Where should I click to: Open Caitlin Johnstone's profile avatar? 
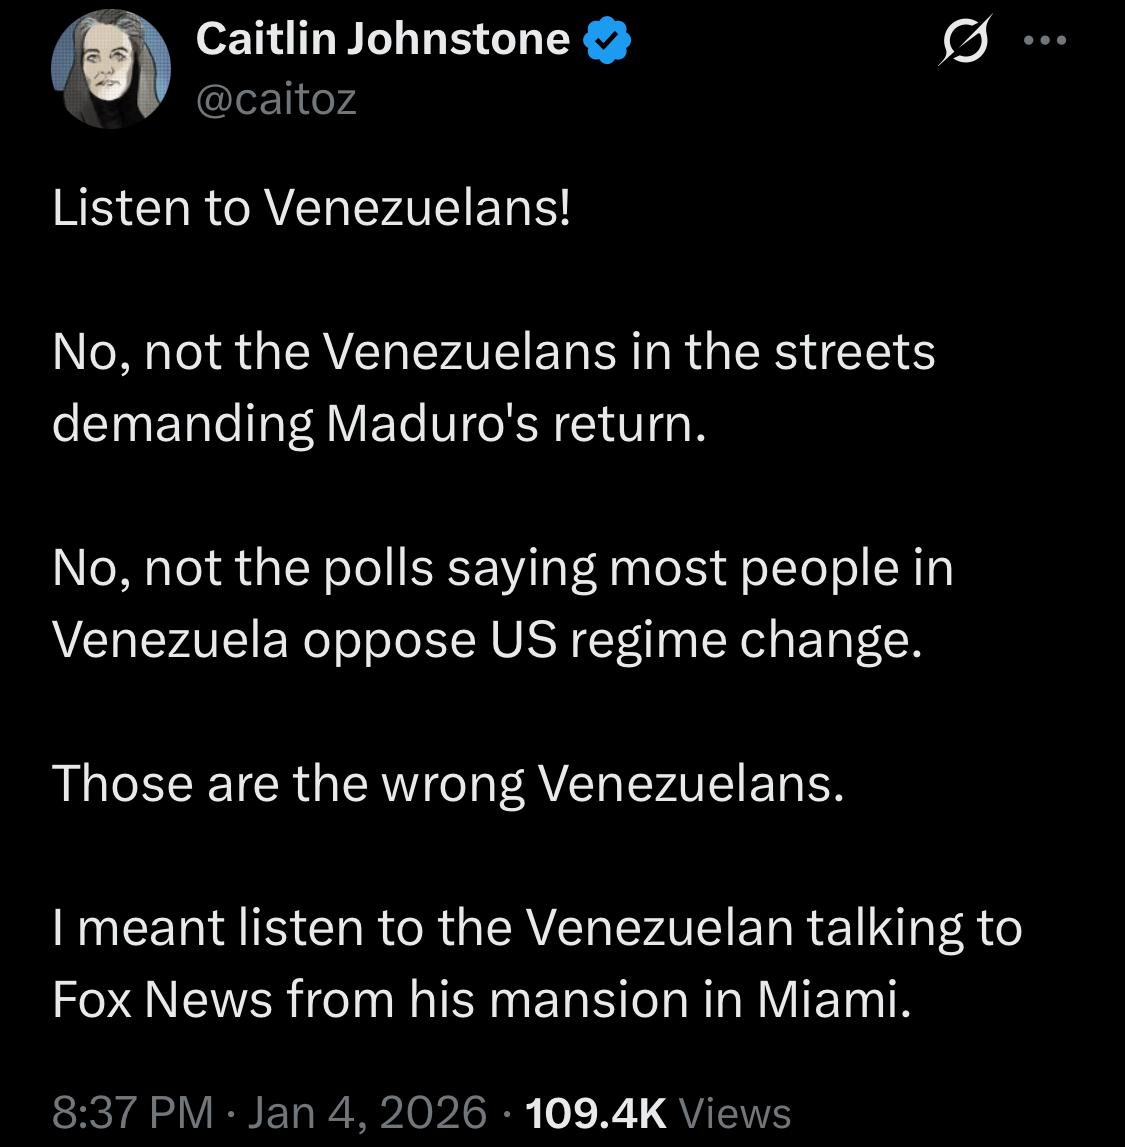pyautogui.click(x=110, y=69)
